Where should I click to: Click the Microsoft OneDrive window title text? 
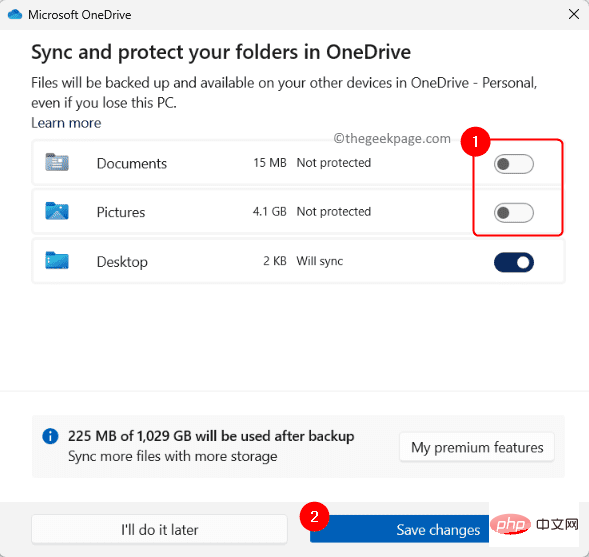point(80,15)
